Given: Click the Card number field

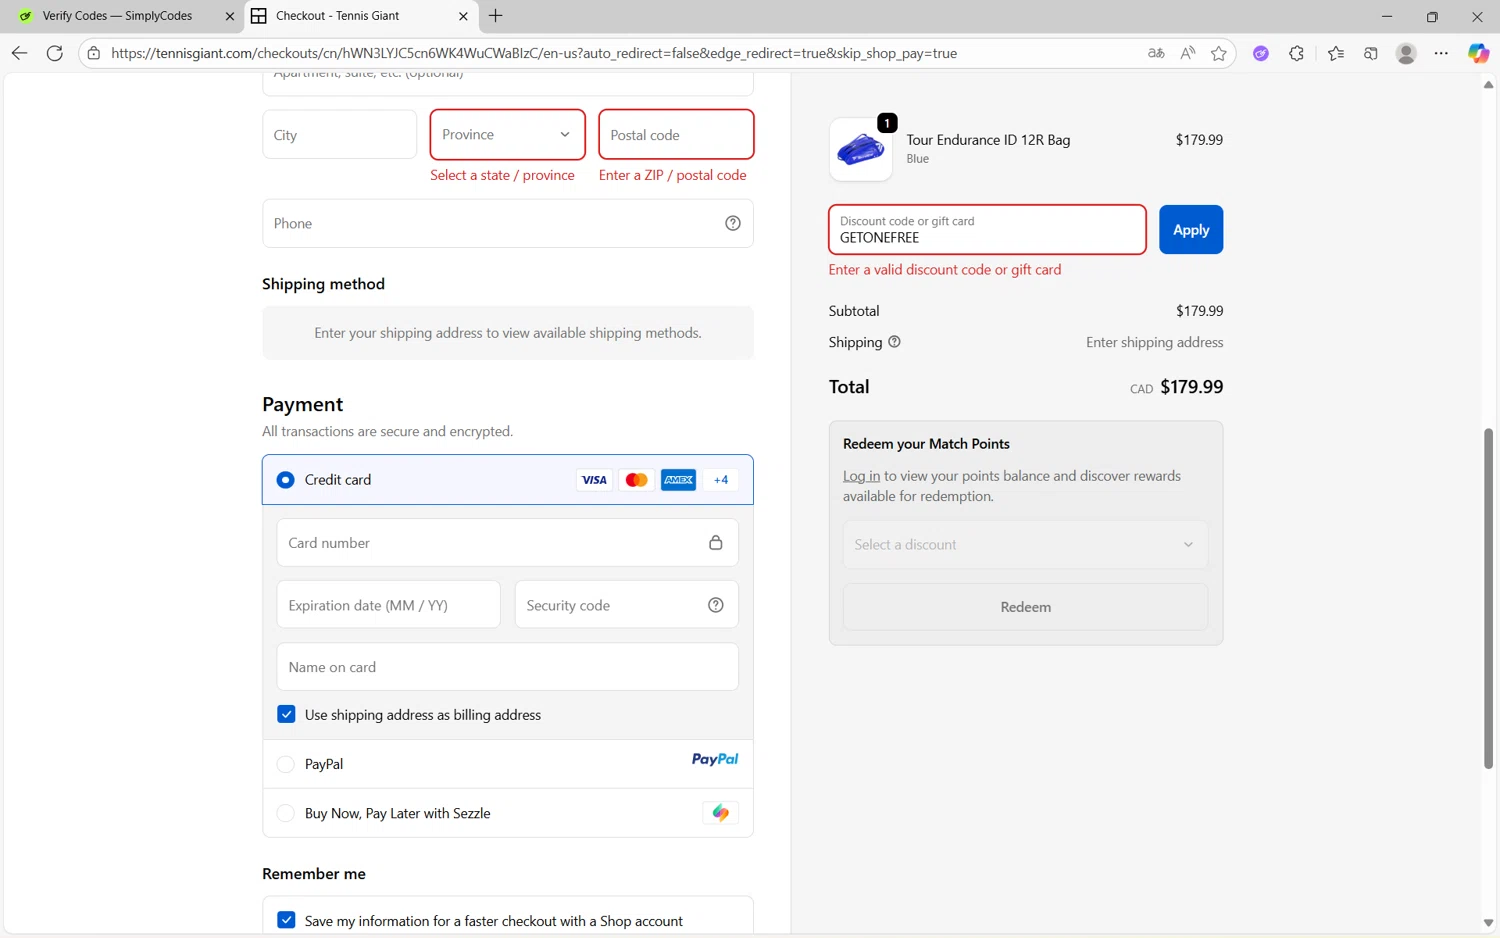Looking at the screenshot, I should [x=507, y=542].
